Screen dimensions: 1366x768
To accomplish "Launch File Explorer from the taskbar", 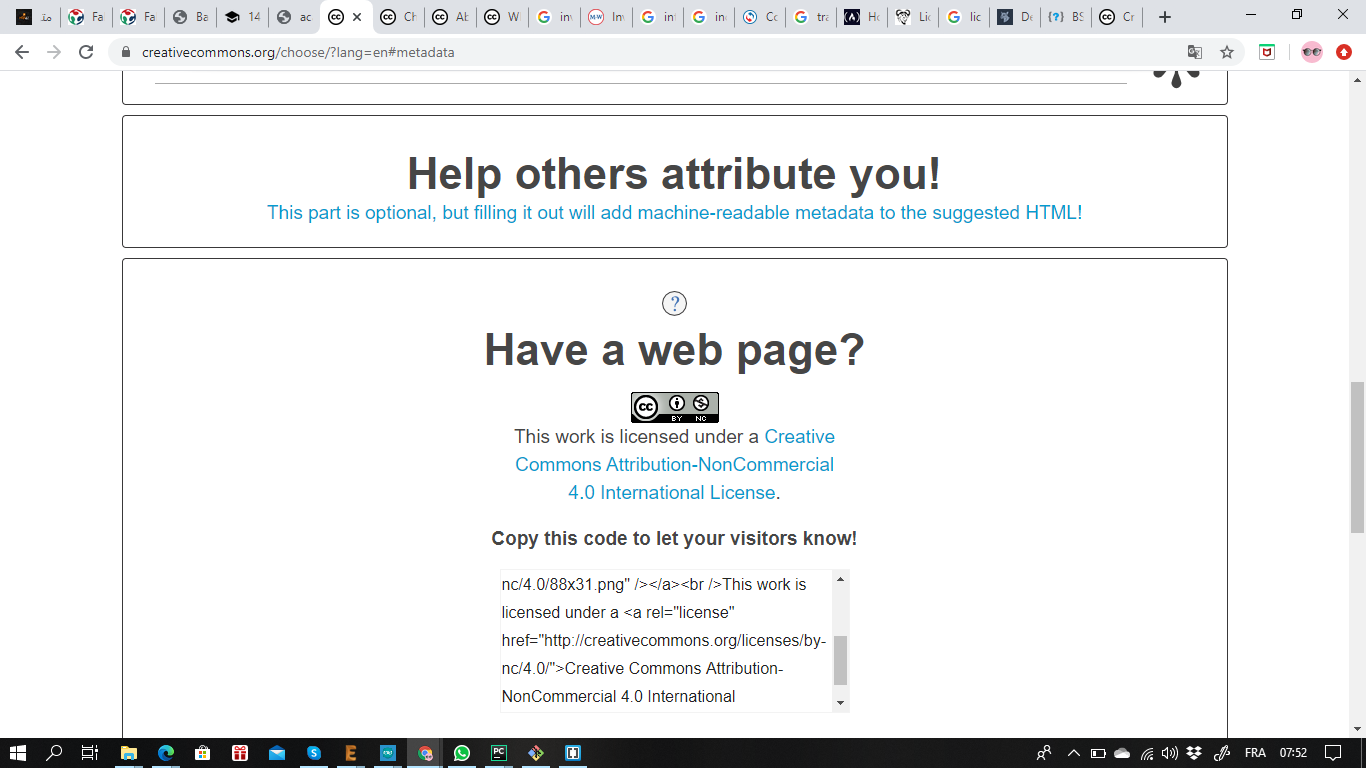I will tap(129, 753).
